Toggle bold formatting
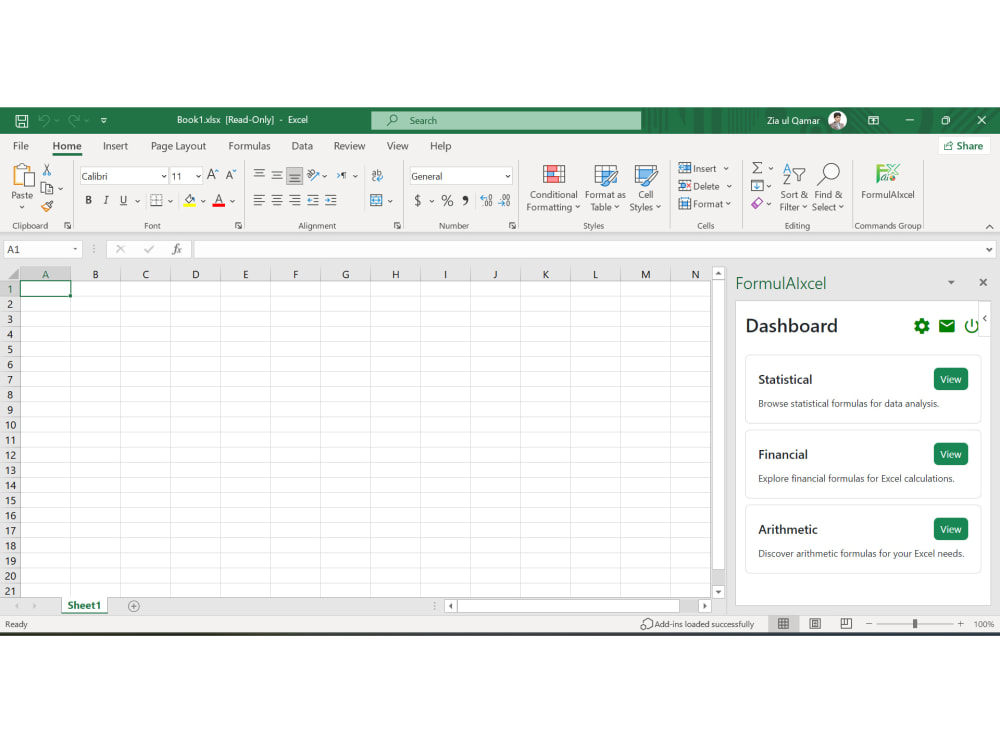This screenshot has height=750, width=1000. (x=88, y=200)
